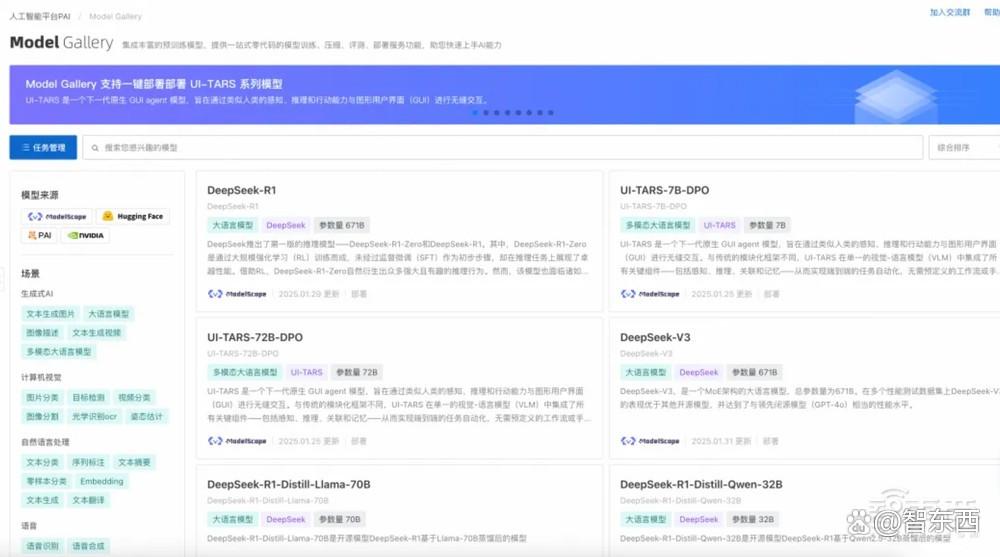
Task: Click 参数量 72B tag on UI-TARS-72B-DPO card
Action: 357,372
